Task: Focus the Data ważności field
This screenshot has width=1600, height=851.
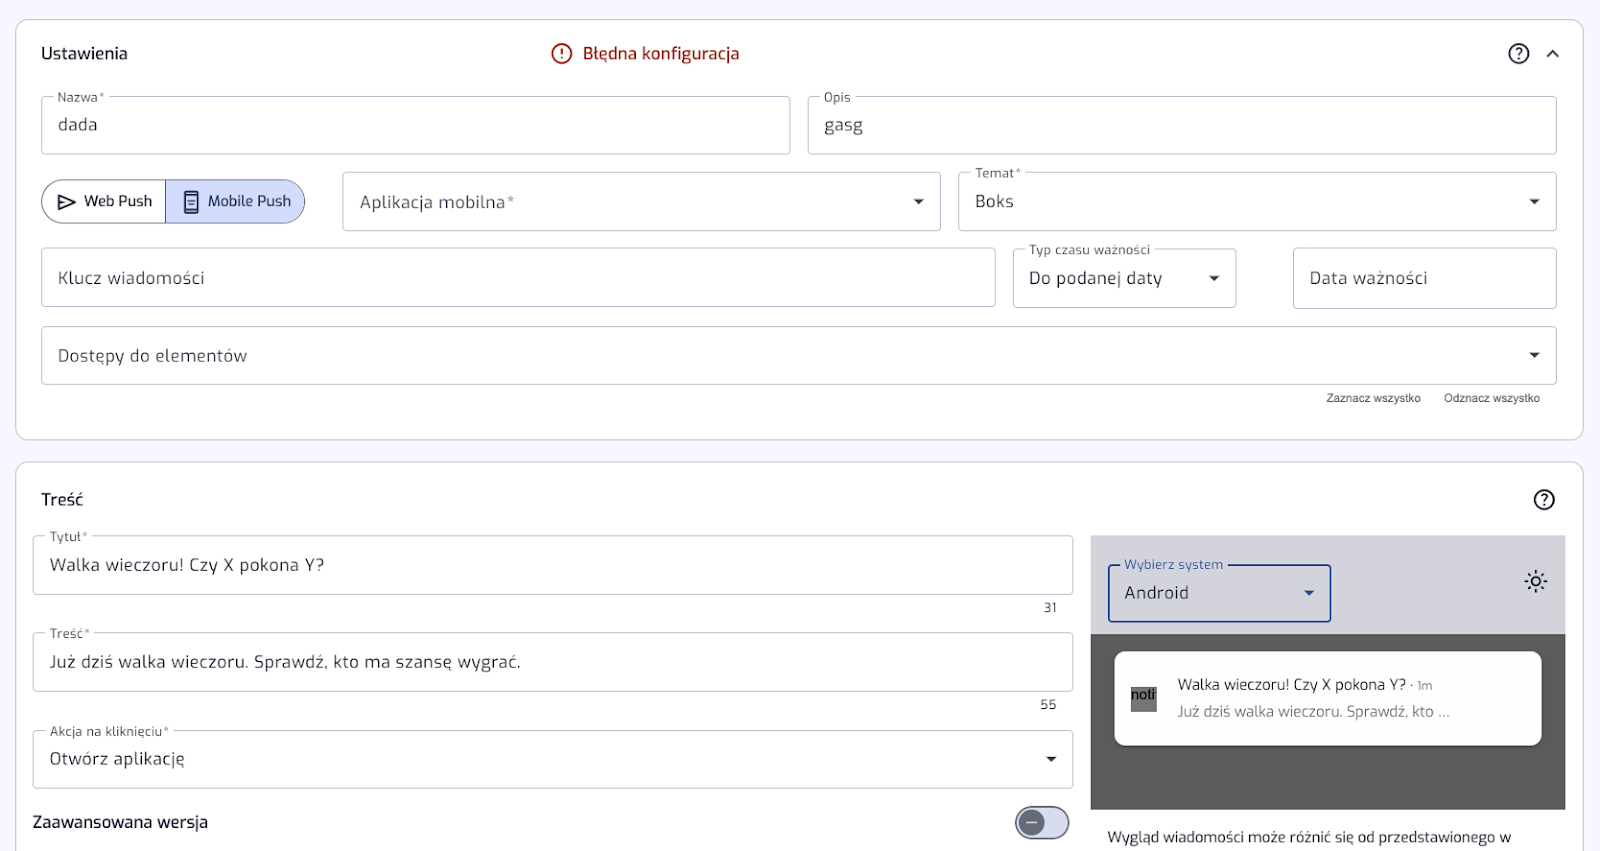Action: click(1423, 278)
